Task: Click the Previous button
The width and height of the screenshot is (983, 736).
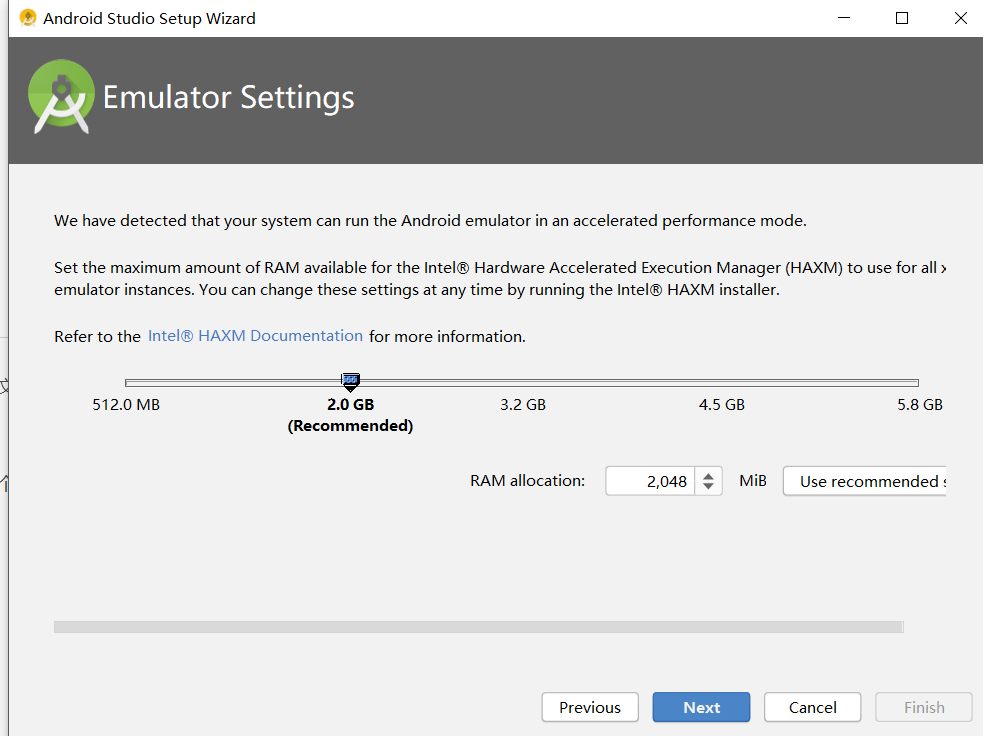Action: 590,707
